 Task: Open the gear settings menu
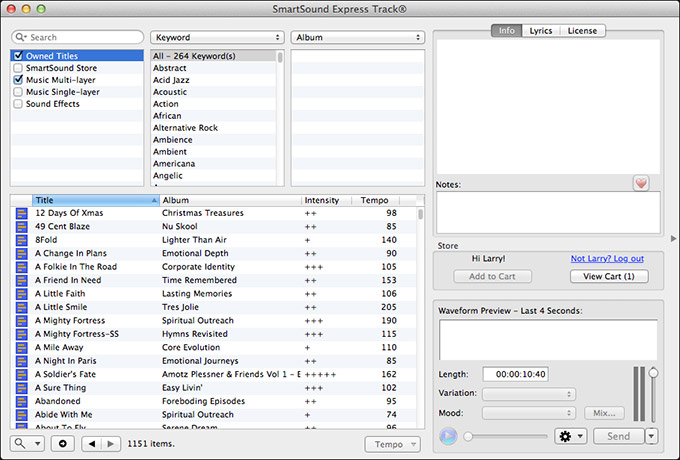(570, 436)
